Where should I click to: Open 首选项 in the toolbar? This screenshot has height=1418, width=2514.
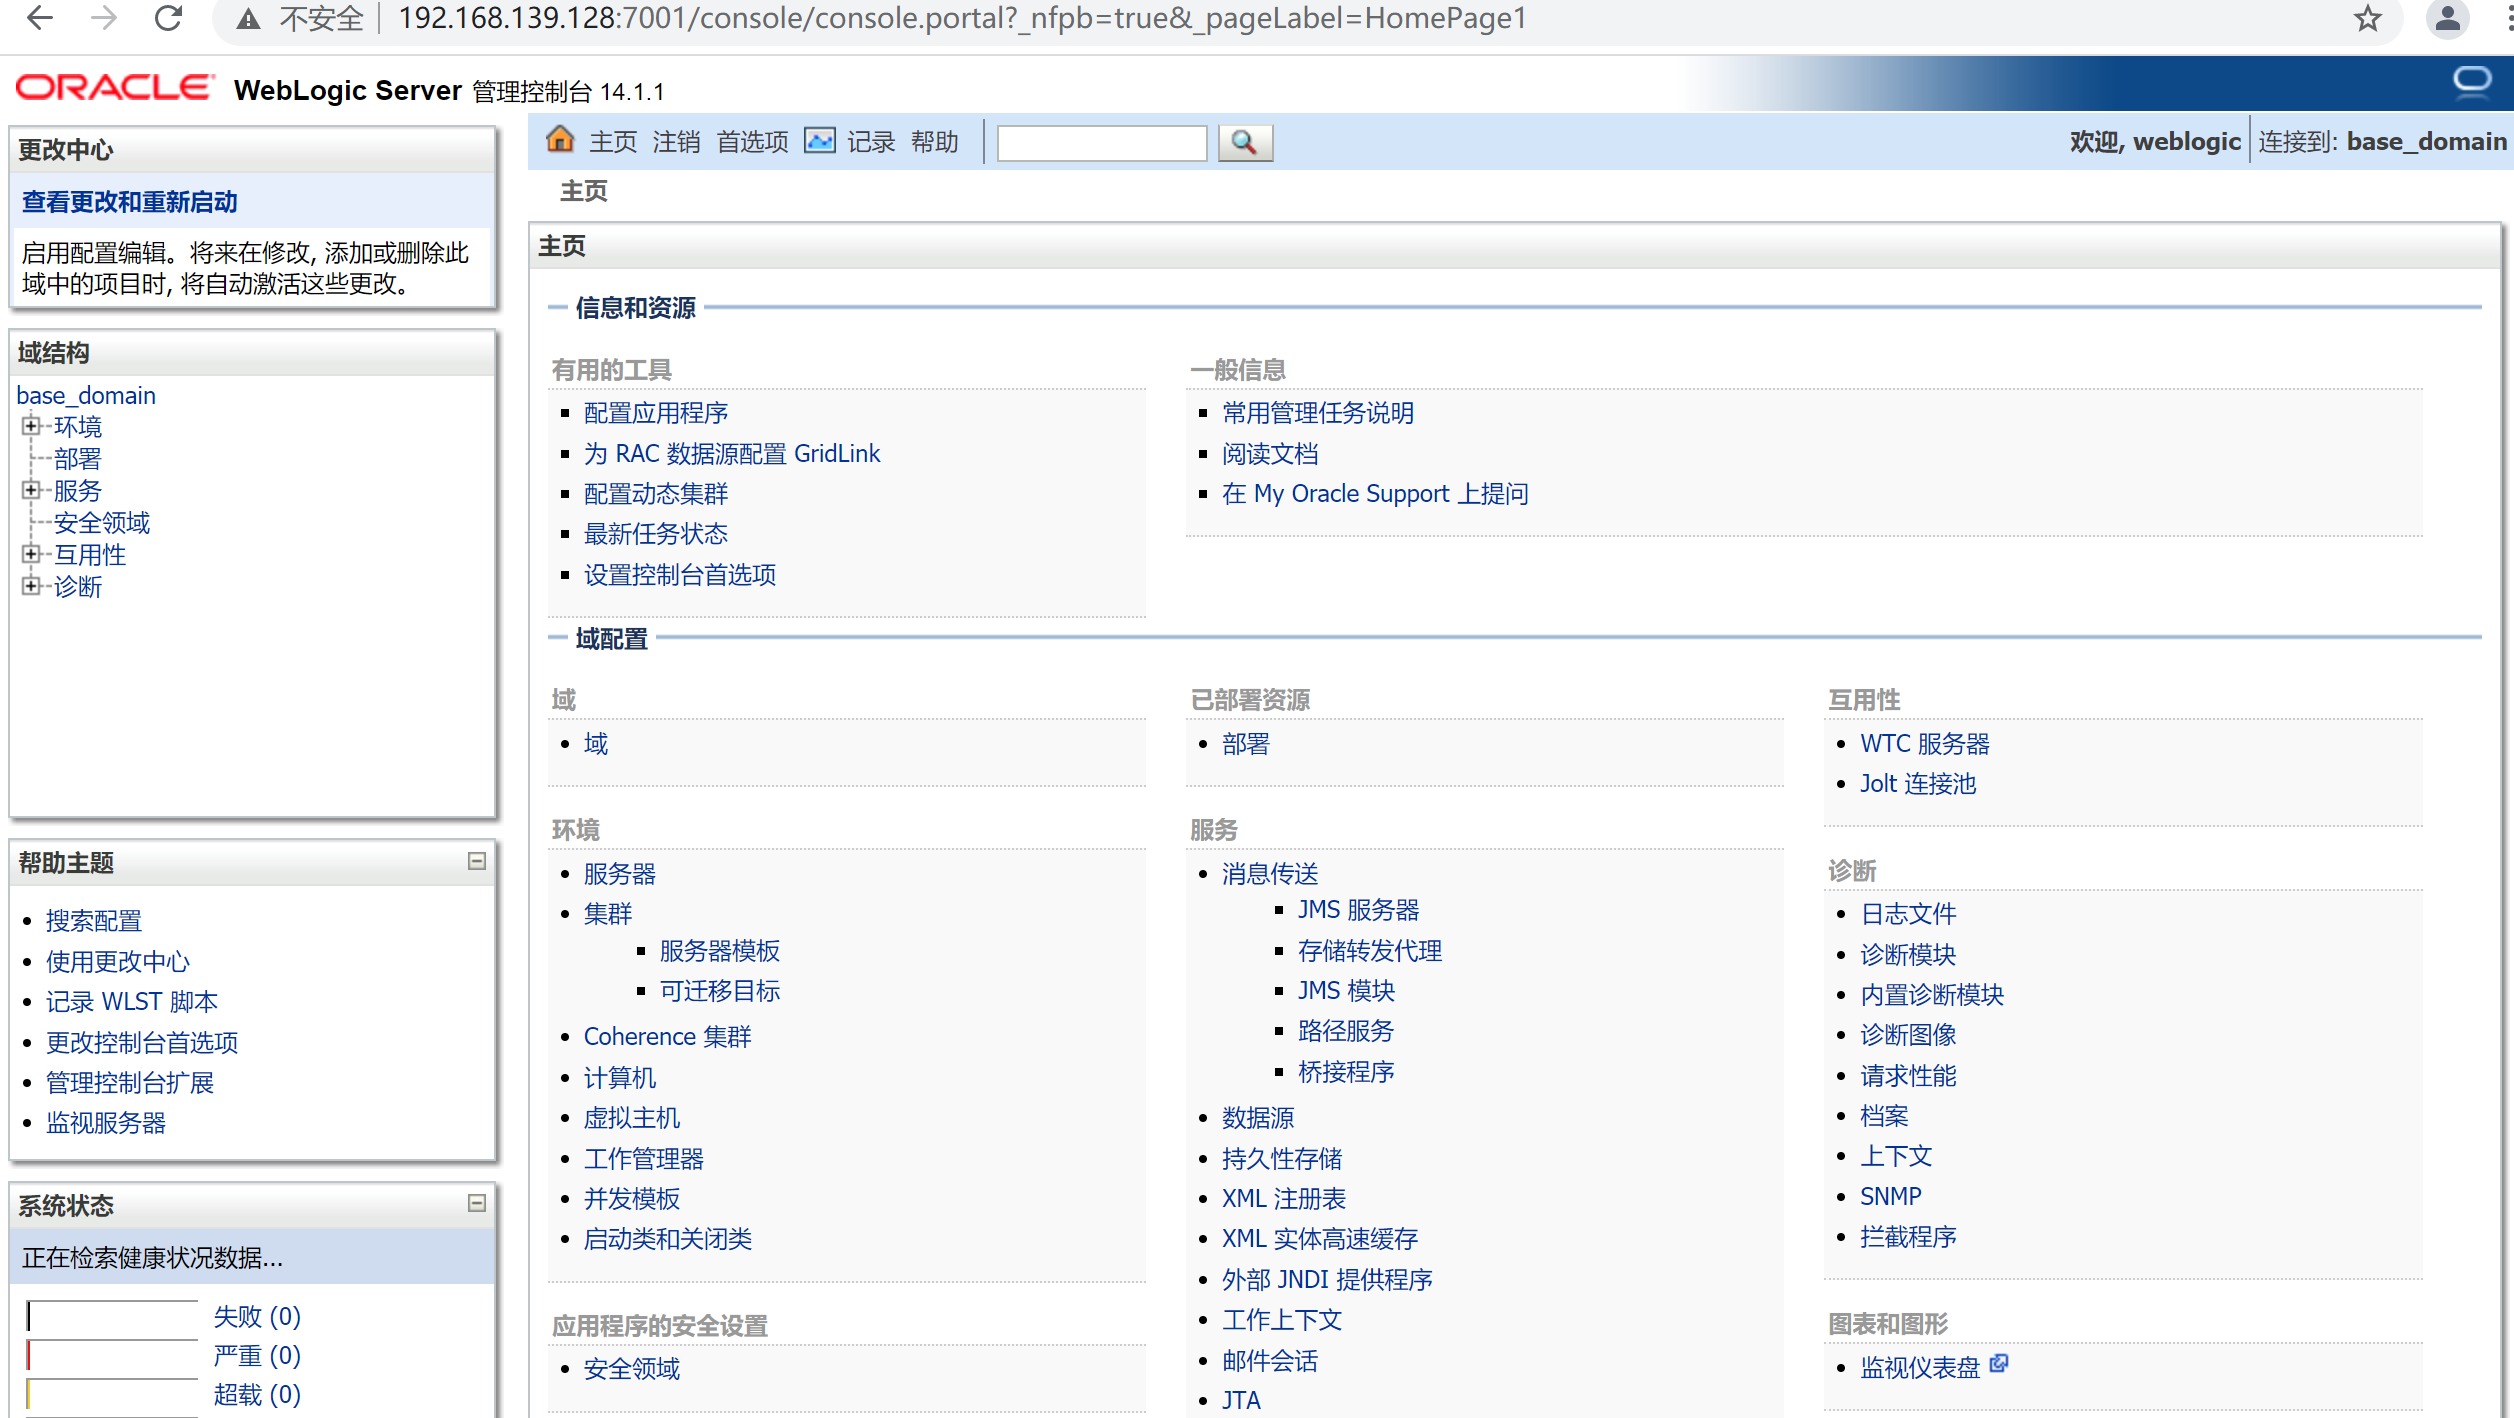click(x=752, y=142)
